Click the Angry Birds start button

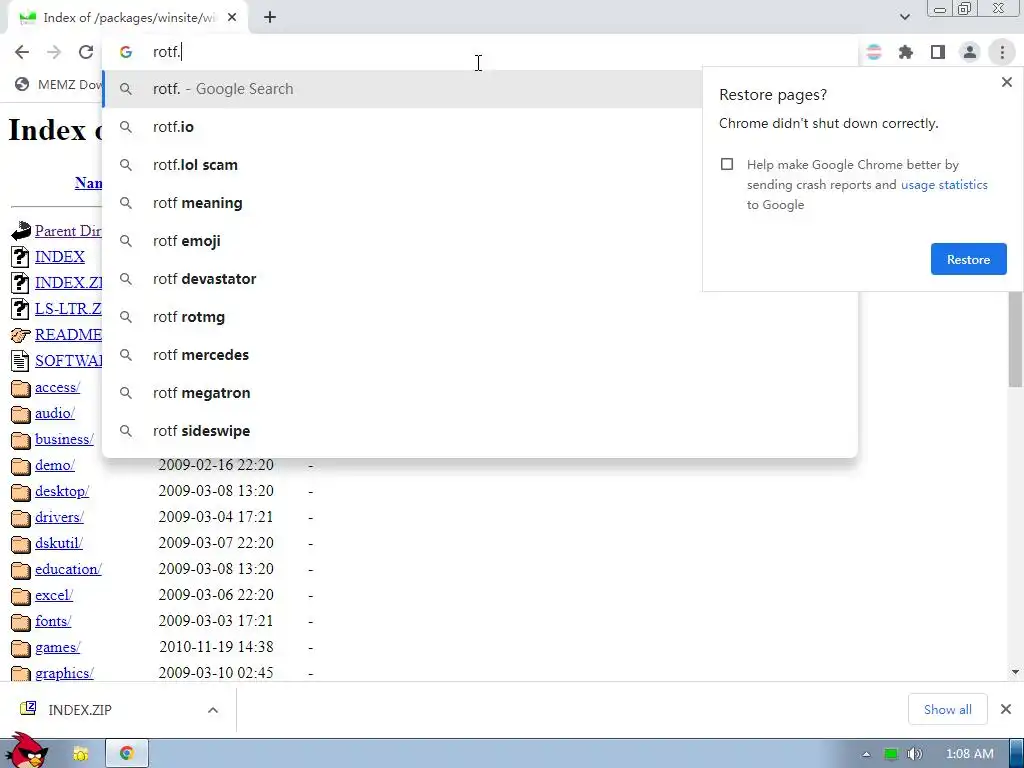pyautogui.click(x=25, y=751)
